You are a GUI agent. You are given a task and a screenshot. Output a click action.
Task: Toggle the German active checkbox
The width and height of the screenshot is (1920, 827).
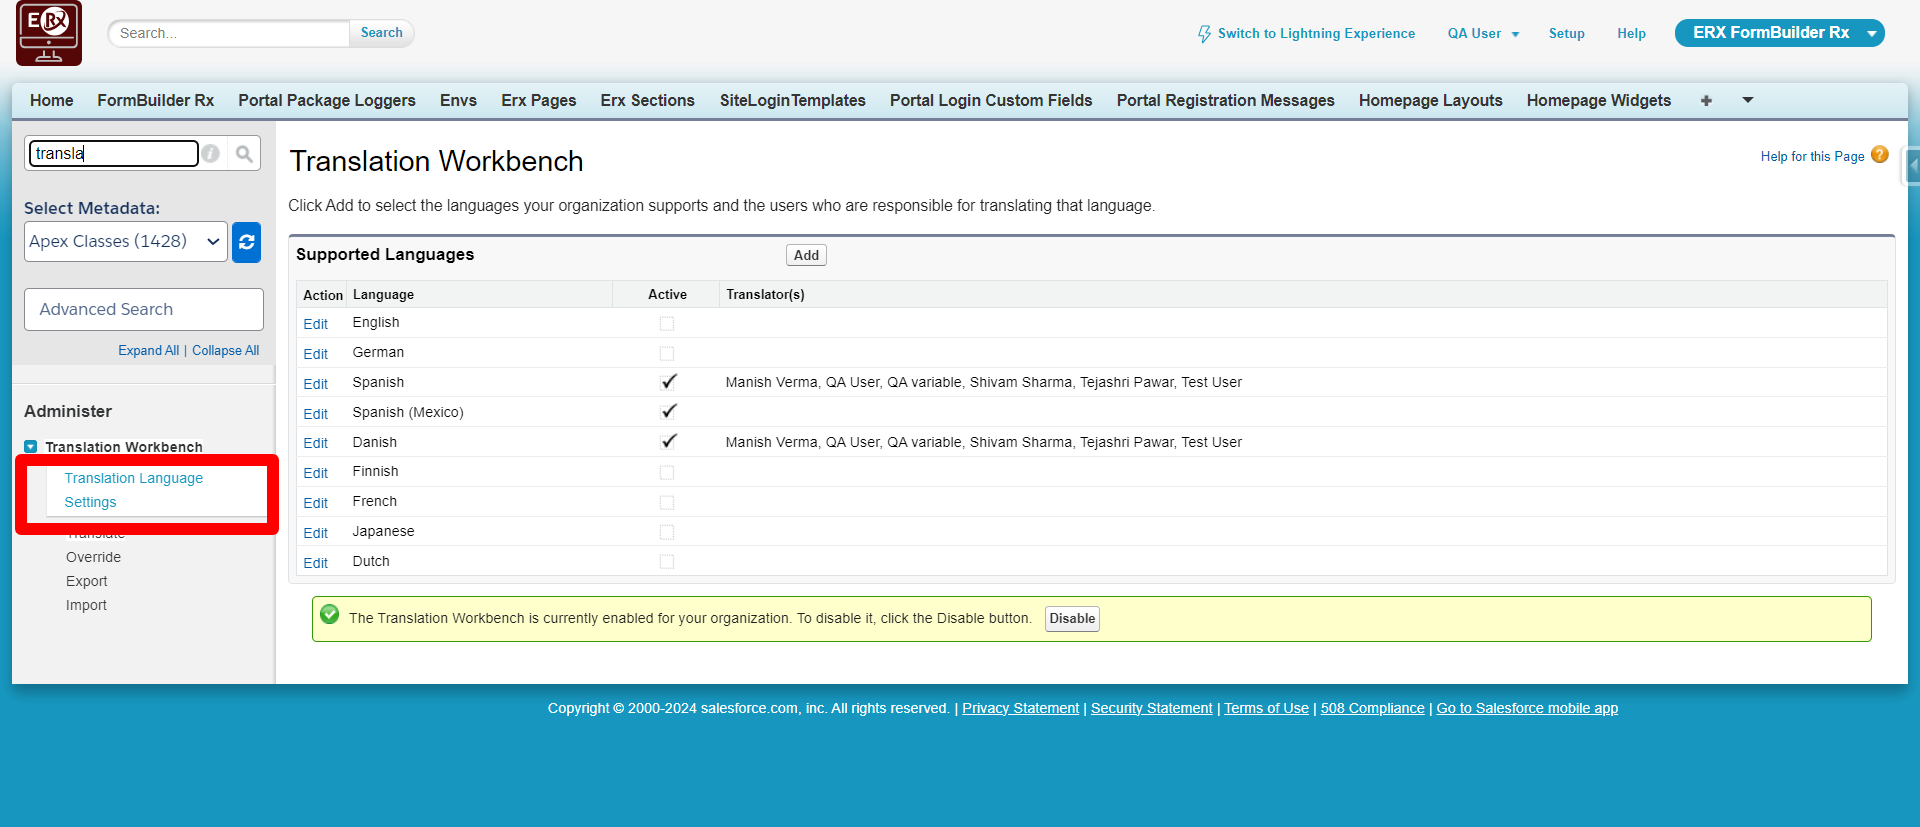pos(667,354)
